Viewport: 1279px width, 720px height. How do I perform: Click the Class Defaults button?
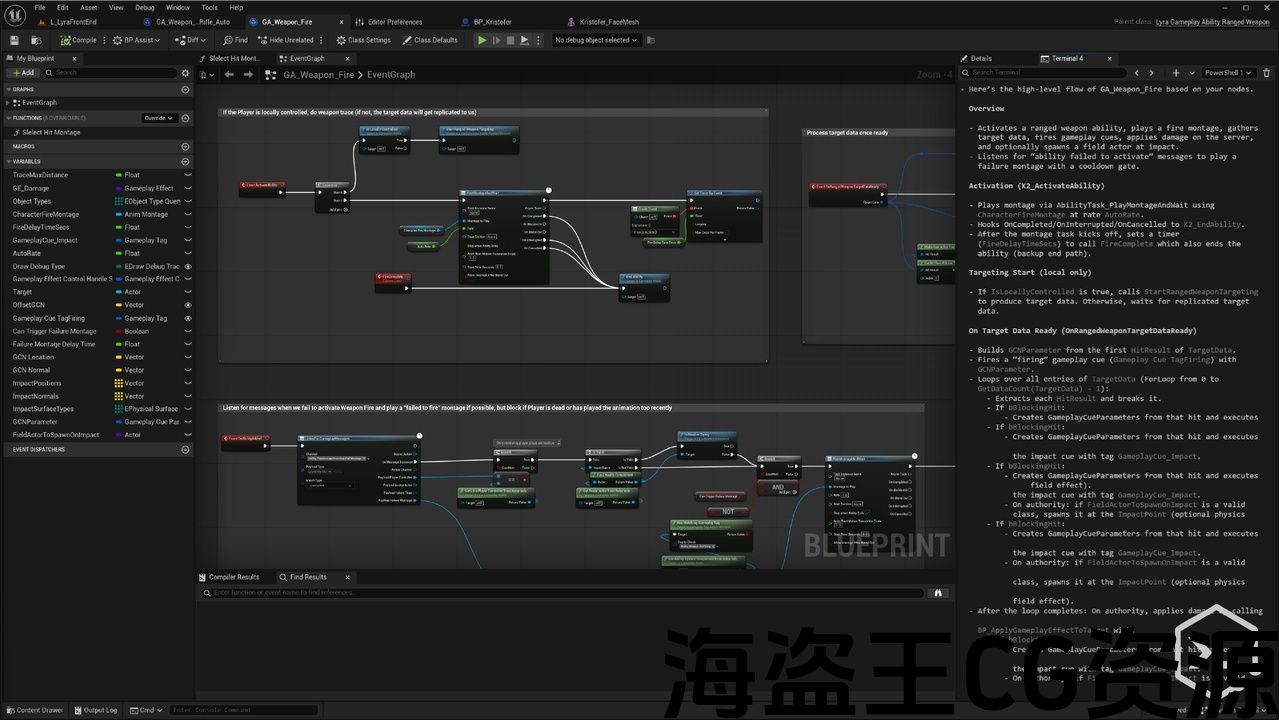[x=430, y=40]
